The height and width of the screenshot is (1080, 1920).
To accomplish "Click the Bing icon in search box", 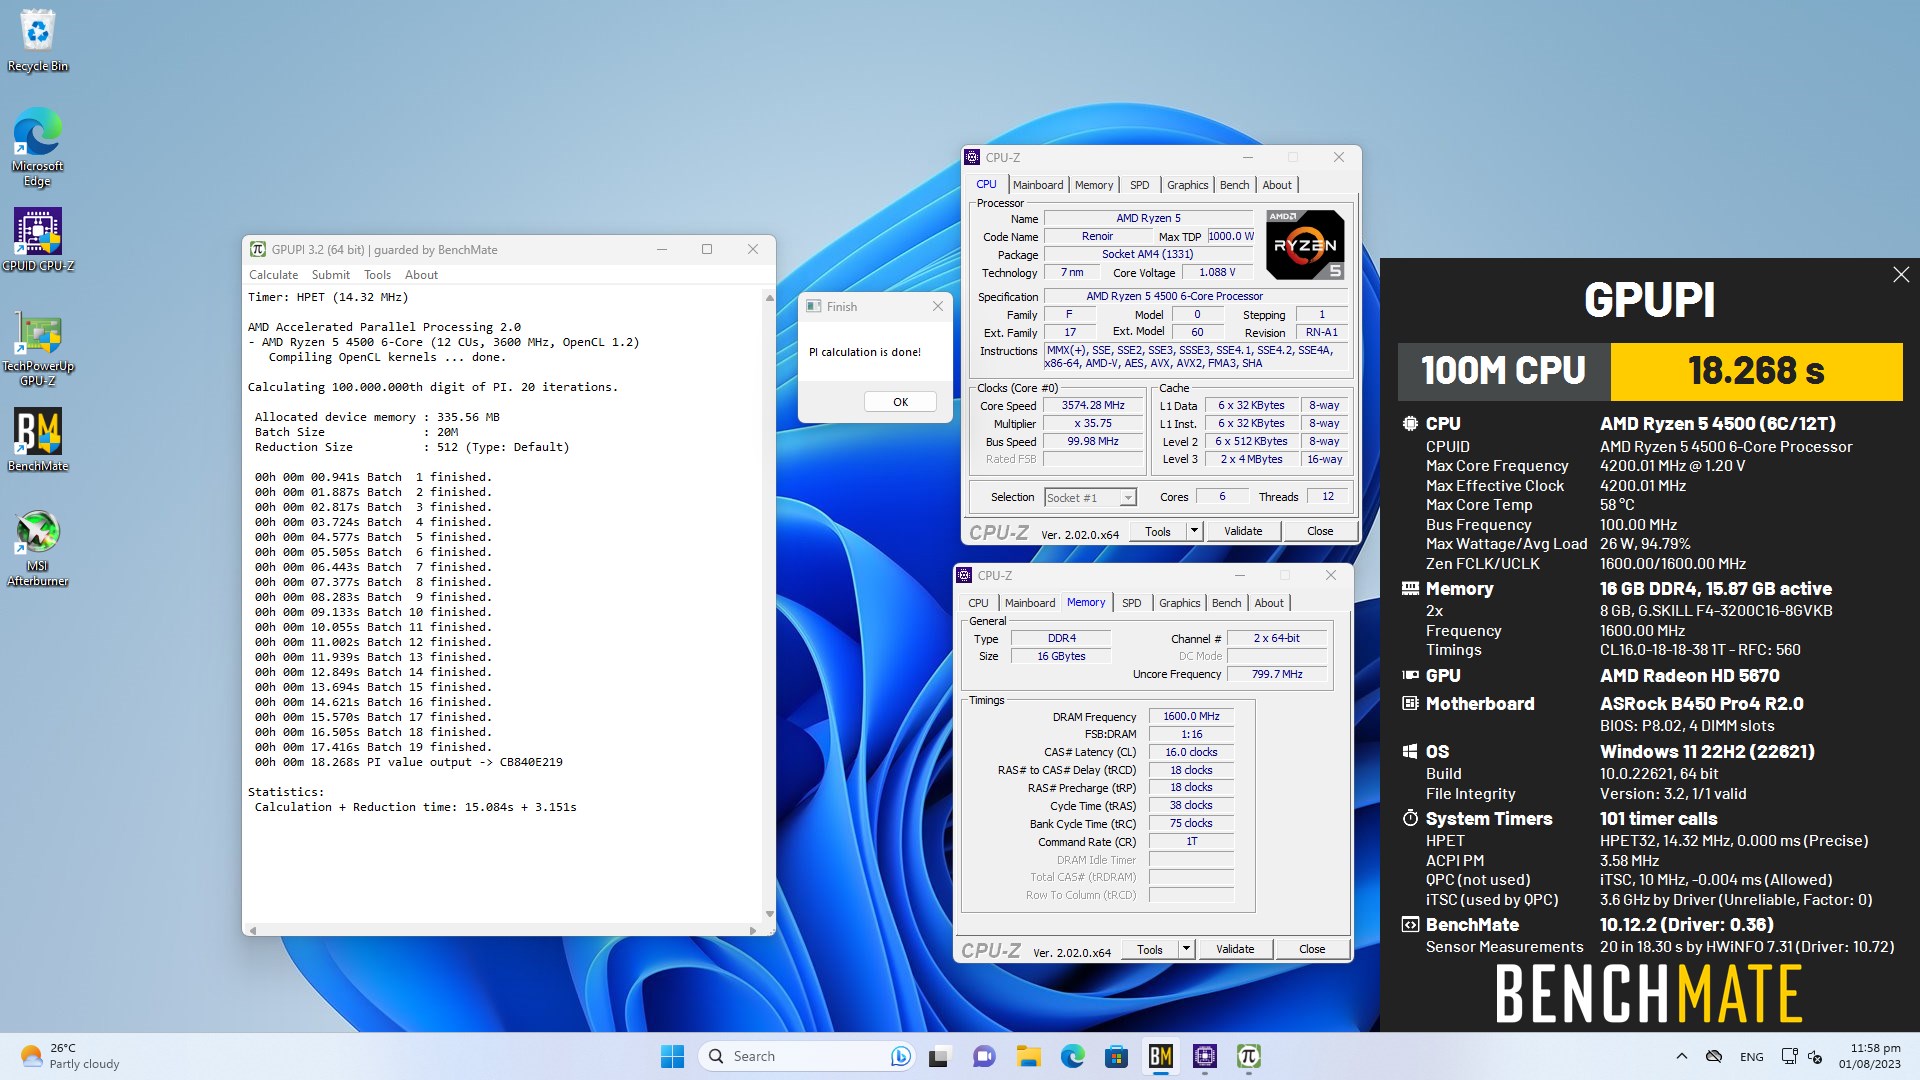I will [x=900, y=1056].
